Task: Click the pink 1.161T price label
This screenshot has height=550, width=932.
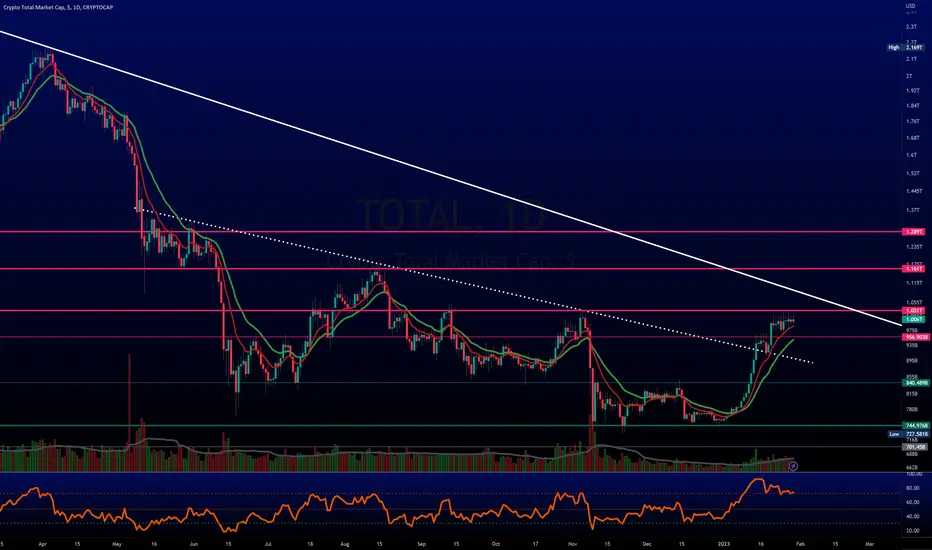Action: click(x=914, y=269)
